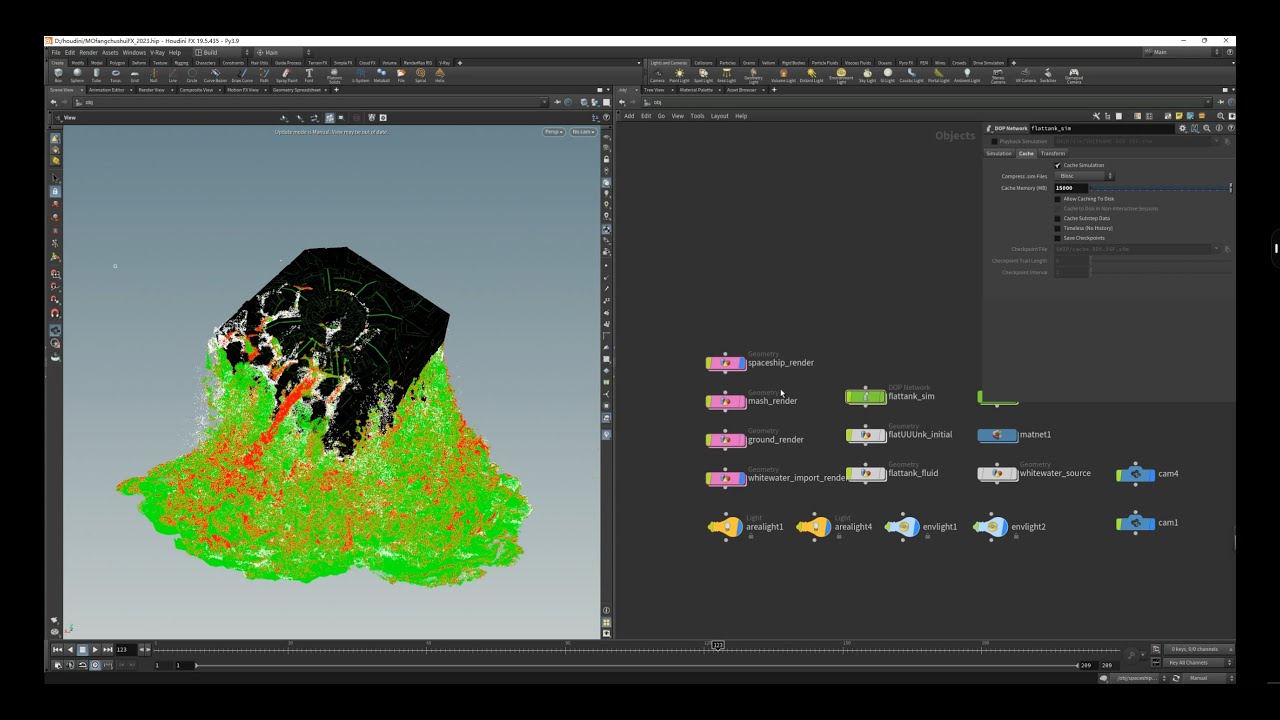Select the spaceship_render geometry node
Viewport: 1280px width, 720px height.
point(726,363)
